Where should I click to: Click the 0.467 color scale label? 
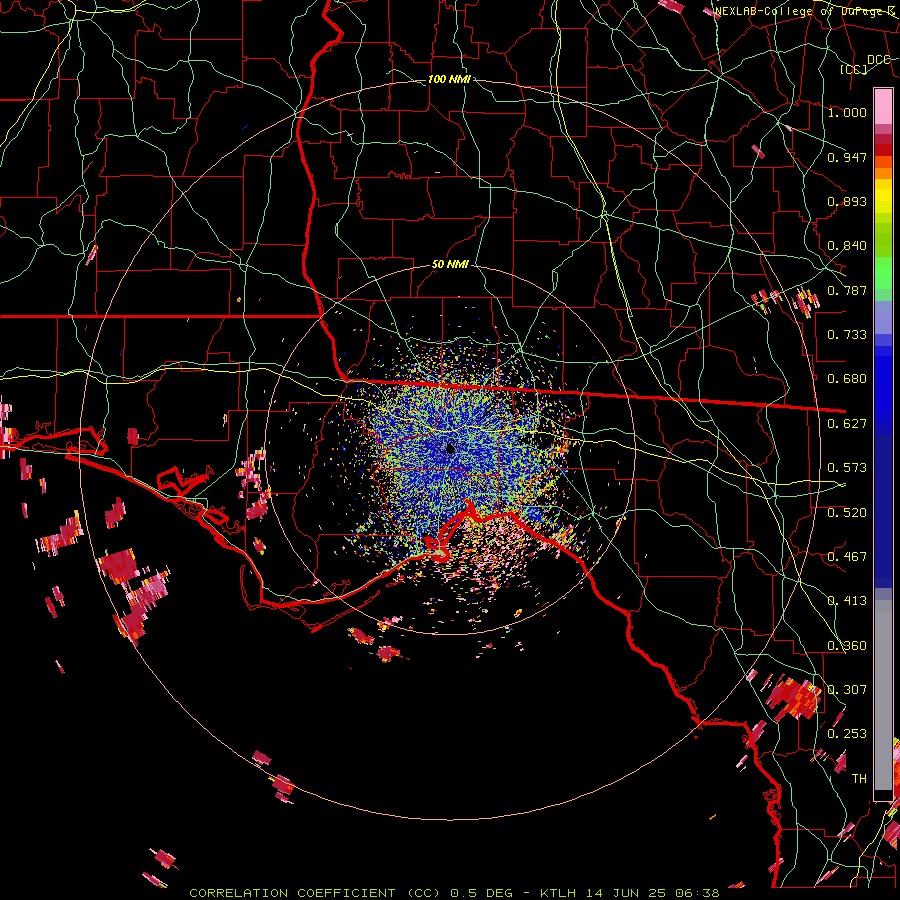(x=847, y=557)
